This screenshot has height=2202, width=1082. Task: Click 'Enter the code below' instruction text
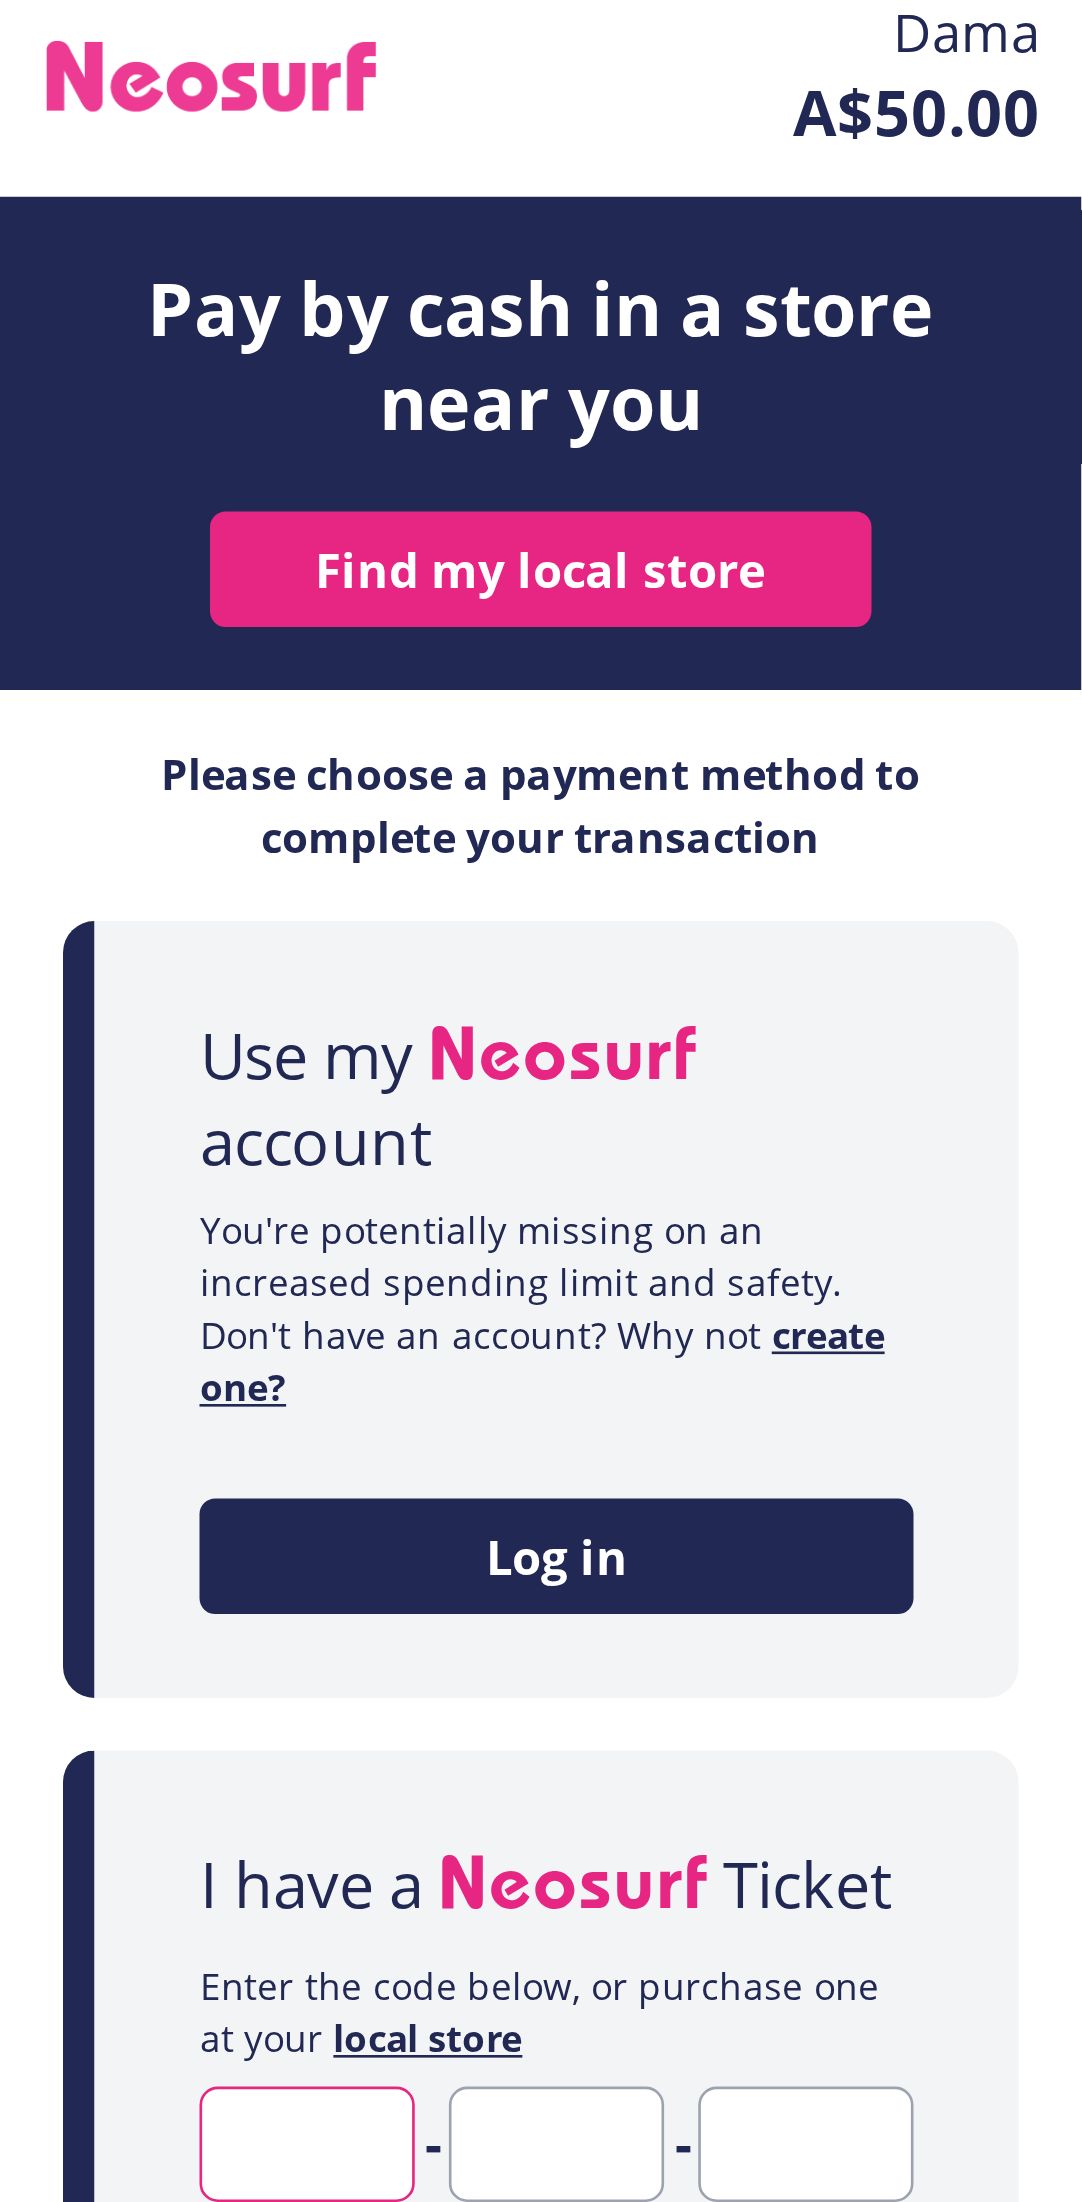pos(538,1988)
